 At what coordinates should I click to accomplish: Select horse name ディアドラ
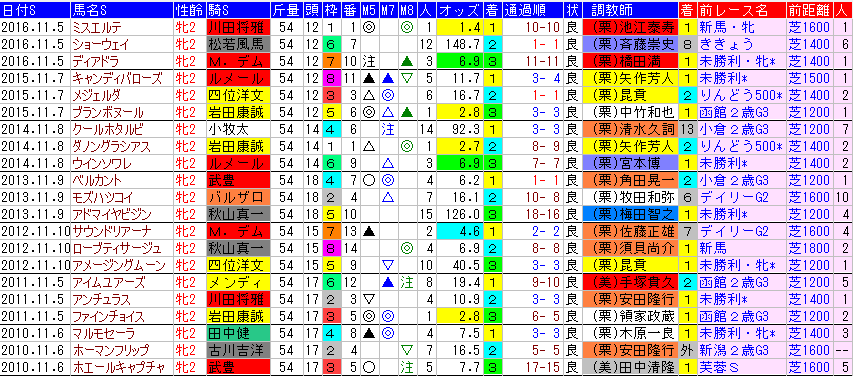click(x=95, y=61)
